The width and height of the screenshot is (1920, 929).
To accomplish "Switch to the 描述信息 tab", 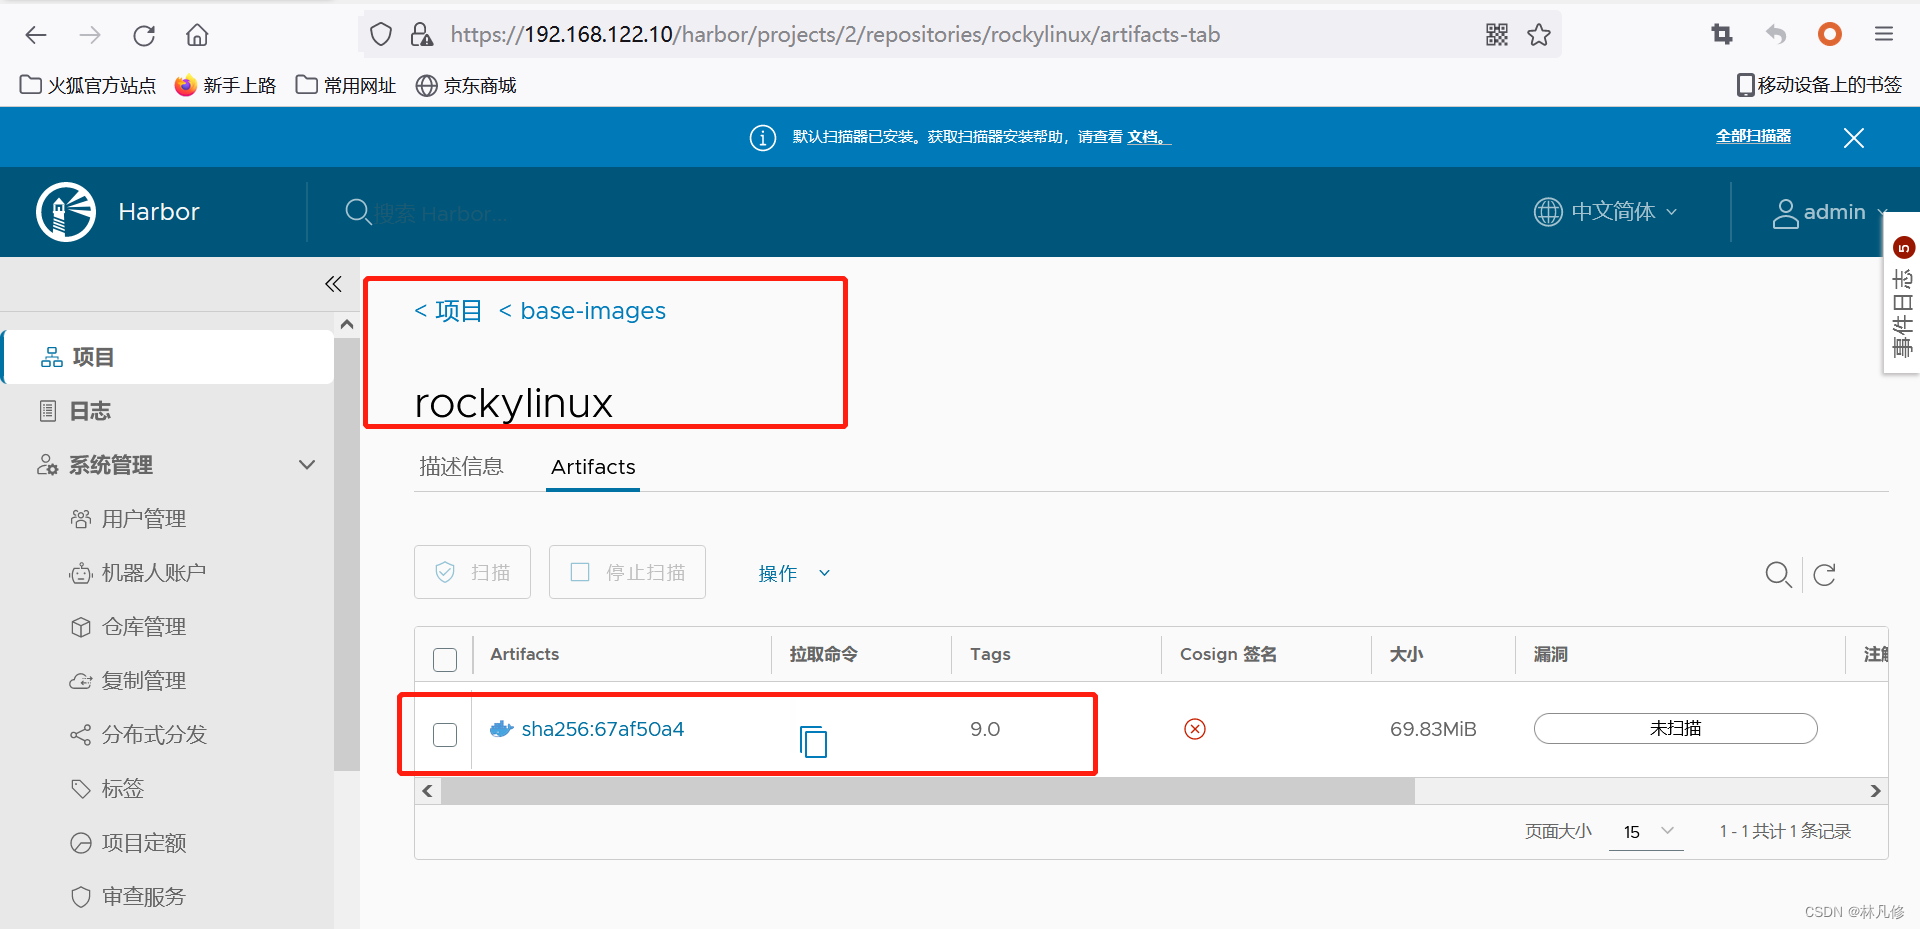I will click(x=461, y=466).
